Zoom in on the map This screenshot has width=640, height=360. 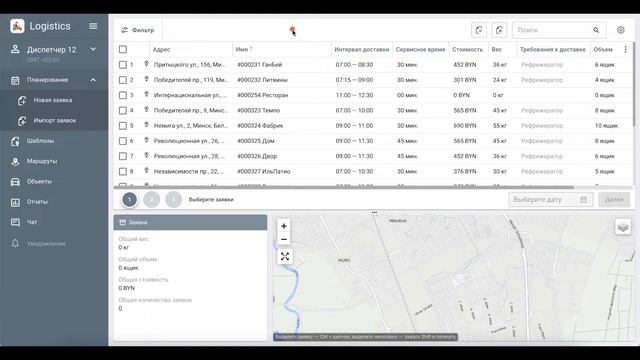click(x=284, y=226)
